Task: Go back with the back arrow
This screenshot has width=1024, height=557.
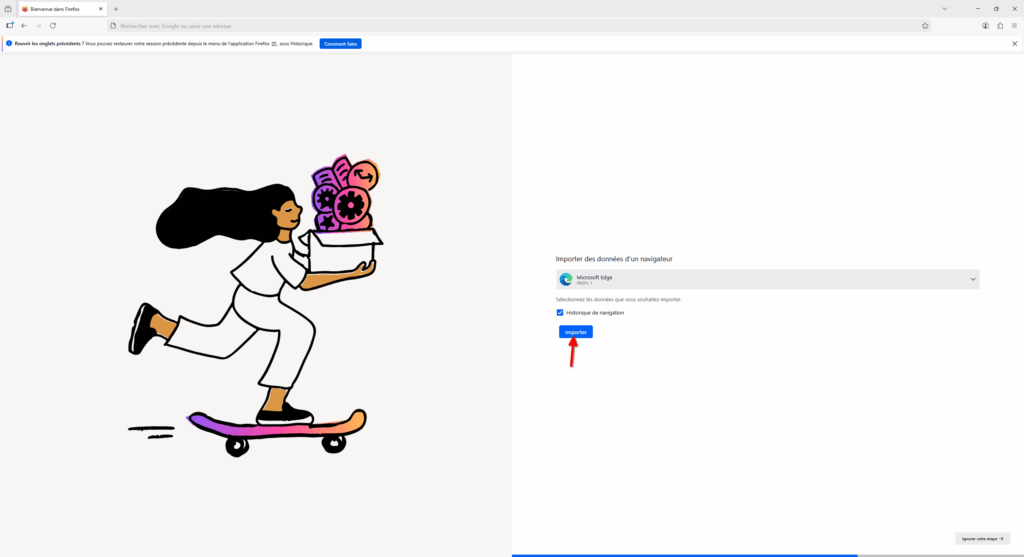Action: (x=24, y=25)
